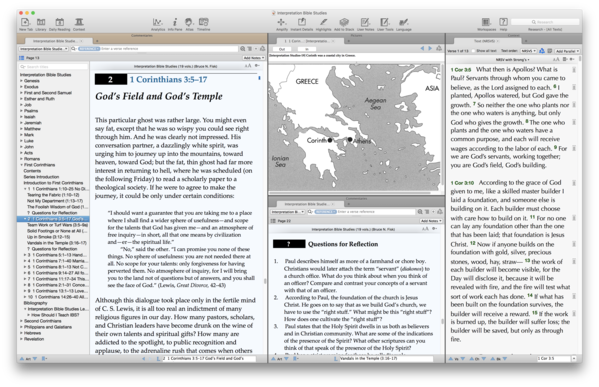
Task: Open the Analytics graph tool
Action: tap(158, 23)
